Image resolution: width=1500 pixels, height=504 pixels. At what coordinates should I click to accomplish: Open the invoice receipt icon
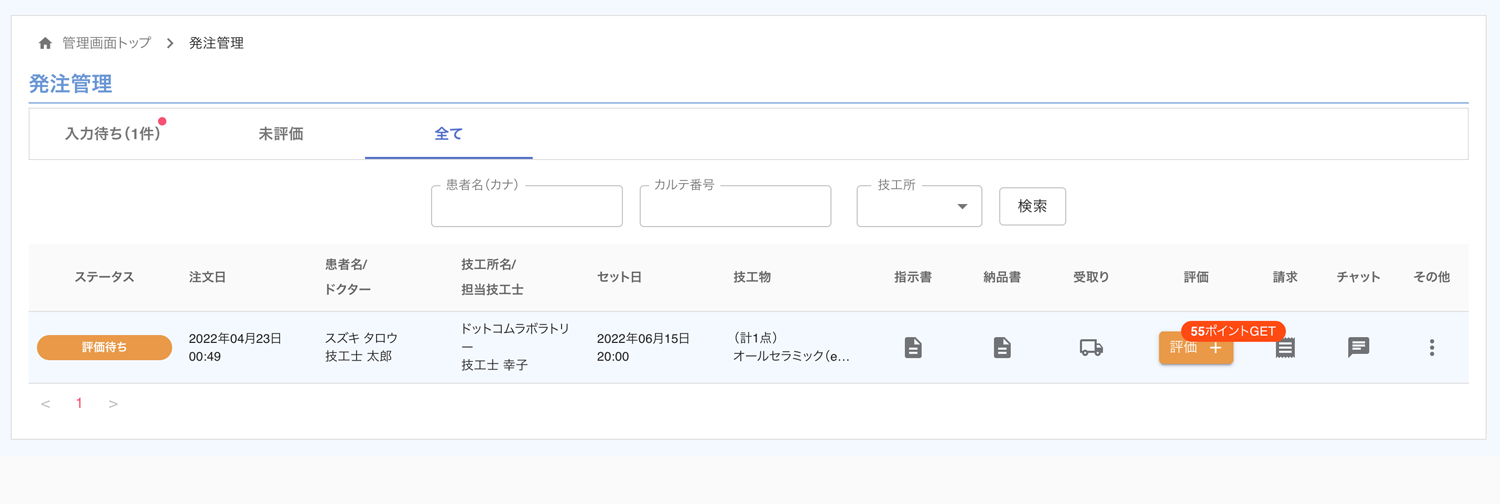(x=1286, y=349)
